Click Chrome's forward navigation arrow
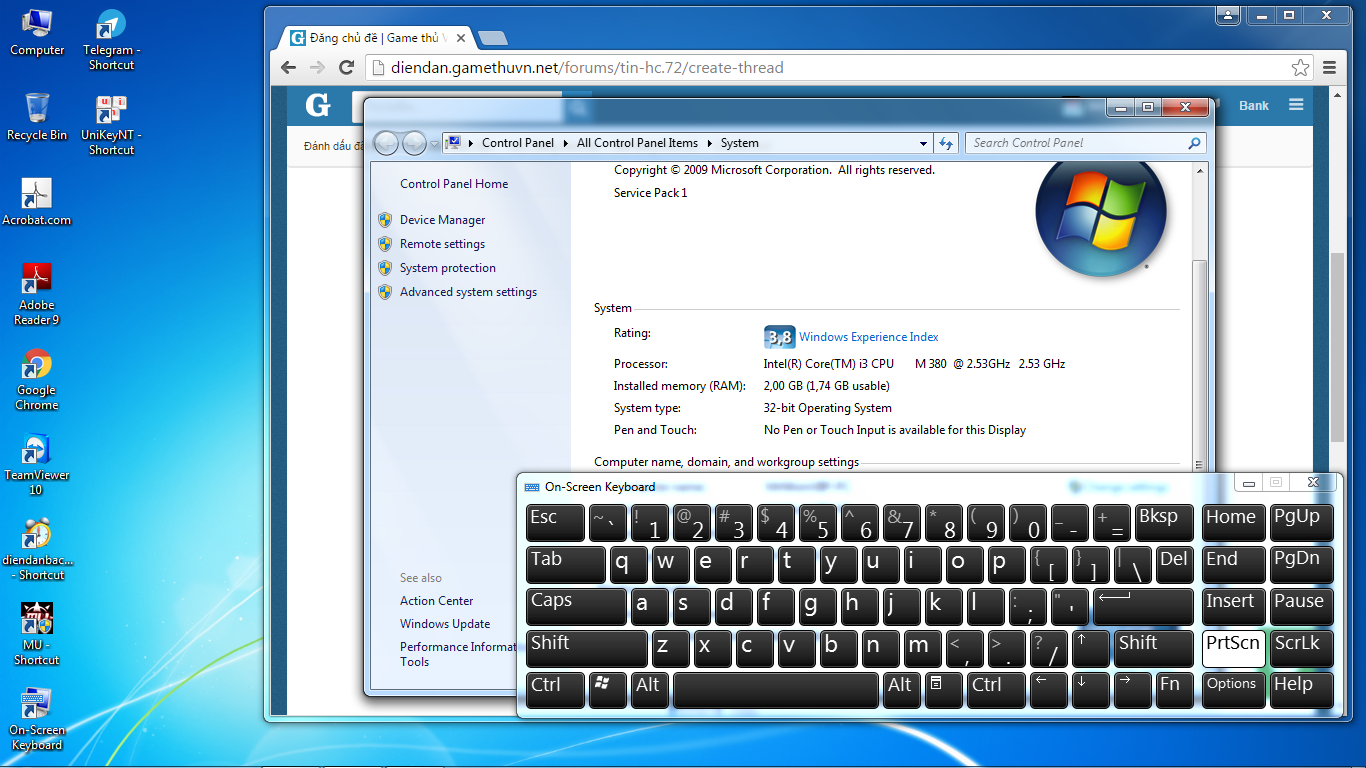1366x768 pixels. tap(318, 68)
